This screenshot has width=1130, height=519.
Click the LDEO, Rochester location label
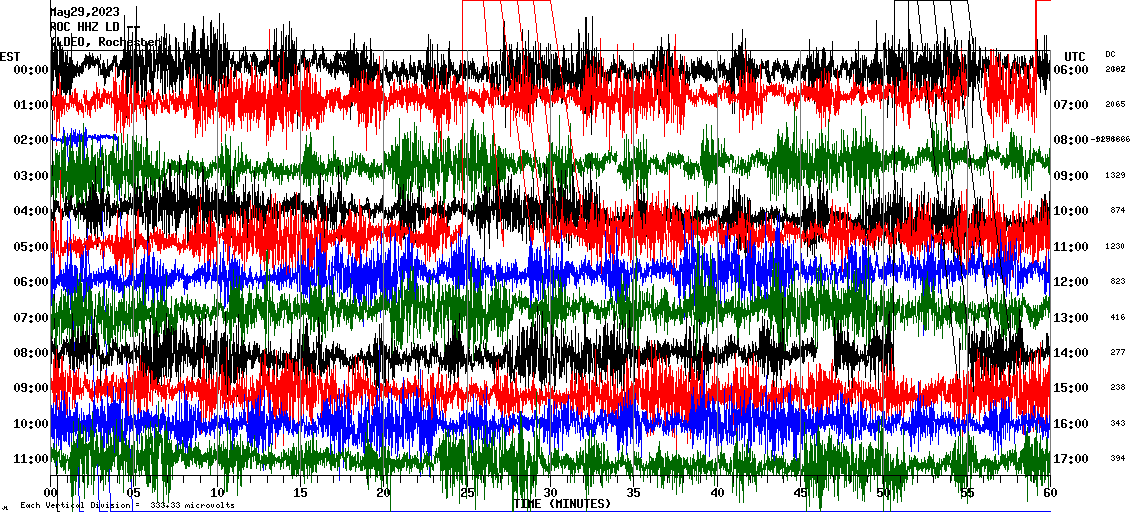click(100, 42)
